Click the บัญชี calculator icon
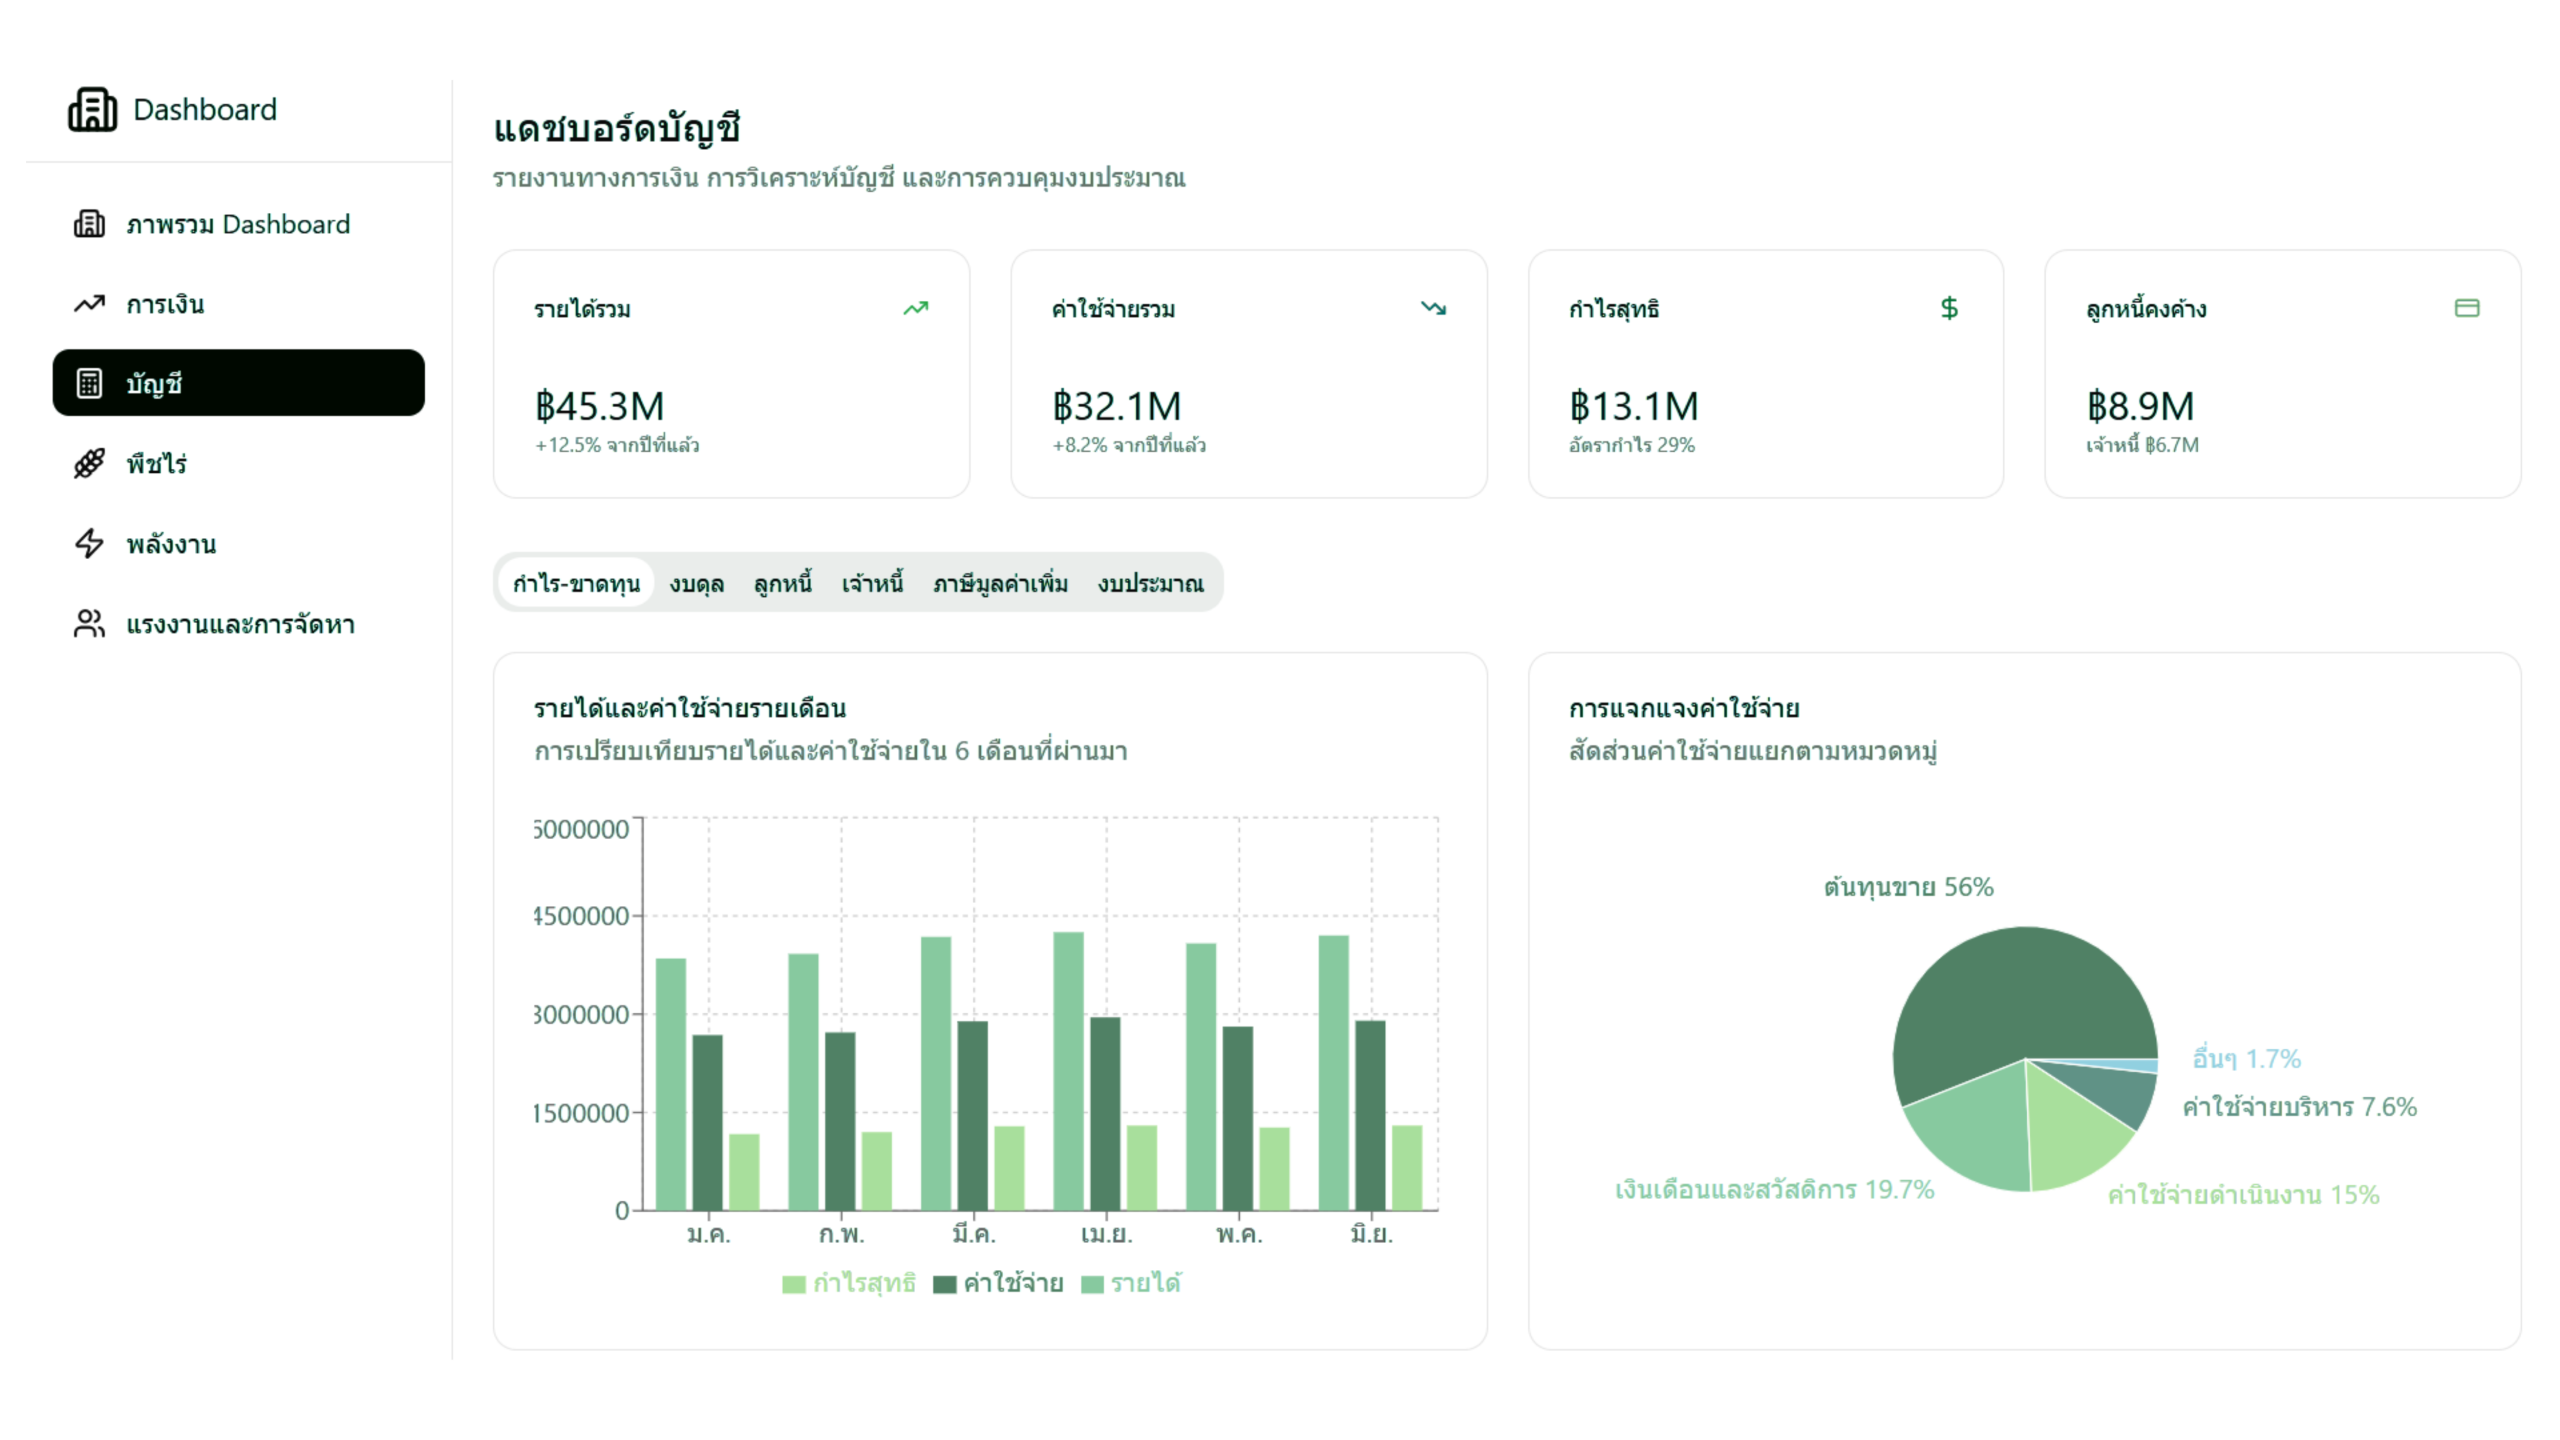This screenshot has width=2560, height=1440. tap(89, 383)
